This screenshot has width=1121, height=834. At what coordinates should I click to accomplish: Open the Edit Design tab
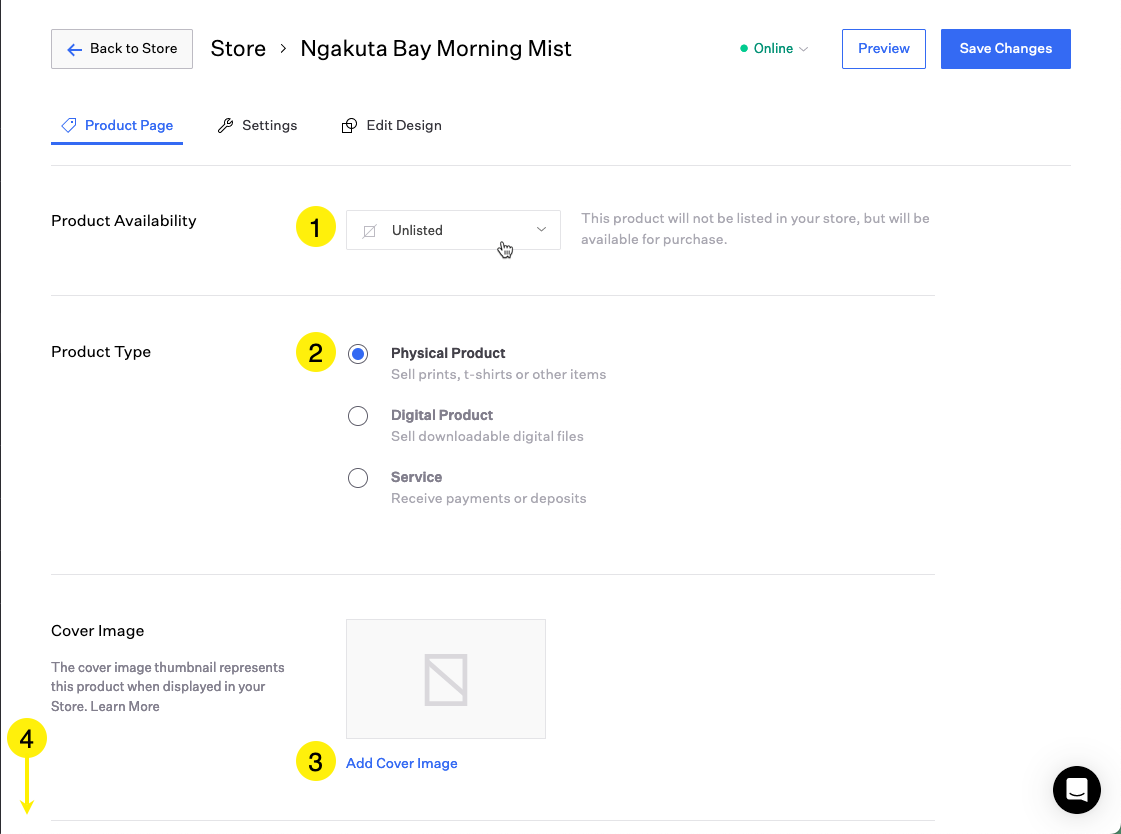tap(403, 125)
